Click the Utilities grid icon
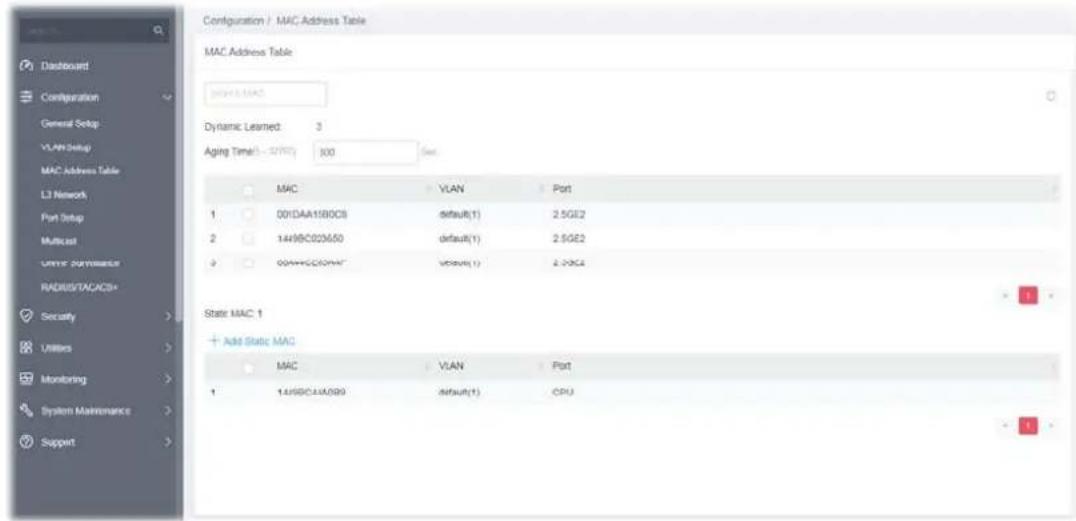The height and width of the screenshot is (521, 1076). (x=27, y=349)
